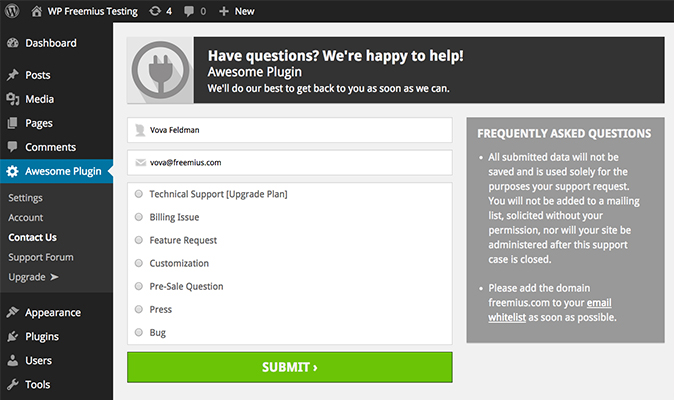This screenshot has width=674, height=400.
Task: Click the Posts pin icon
Action: (12, 75)
